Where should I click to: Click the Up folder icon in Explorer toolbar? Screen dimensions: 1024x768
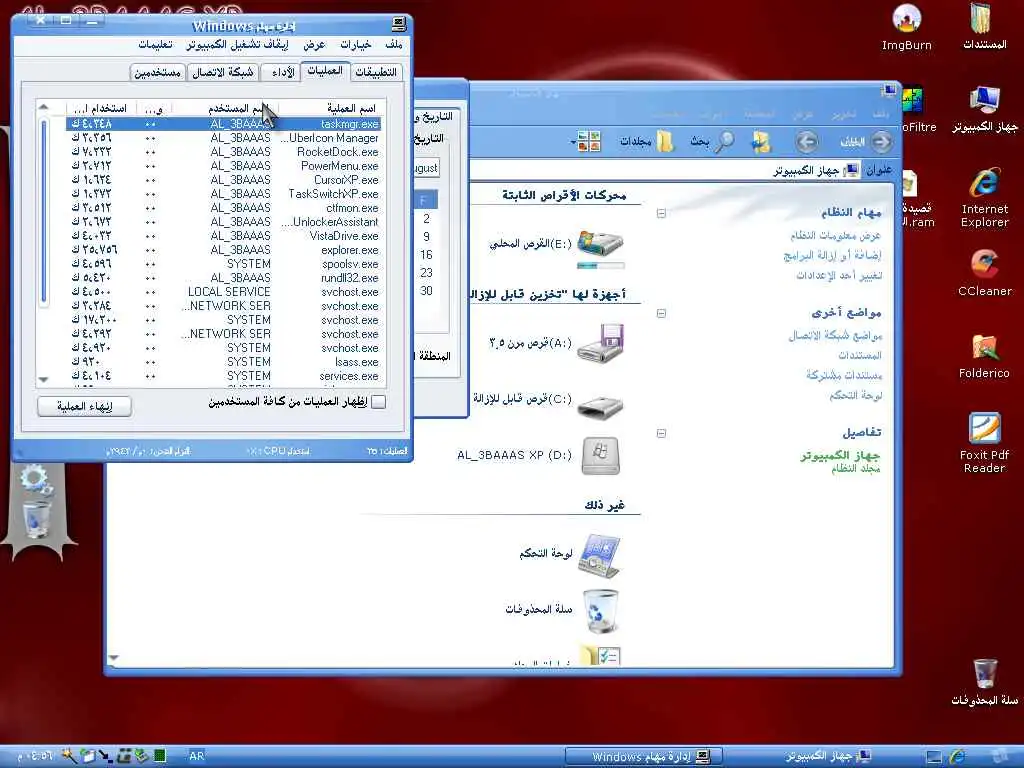click(760, 141)
